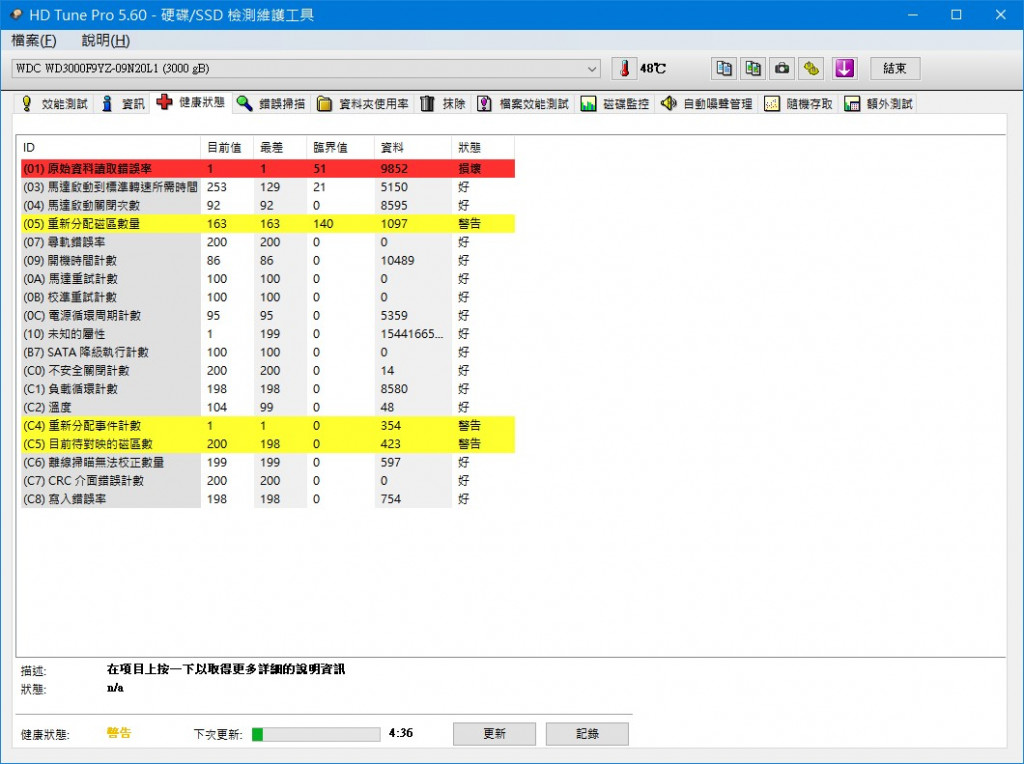Click the thermometer temperature icon
The width and height of the screenshot is (1024, 764).
[x=624, y=69]
